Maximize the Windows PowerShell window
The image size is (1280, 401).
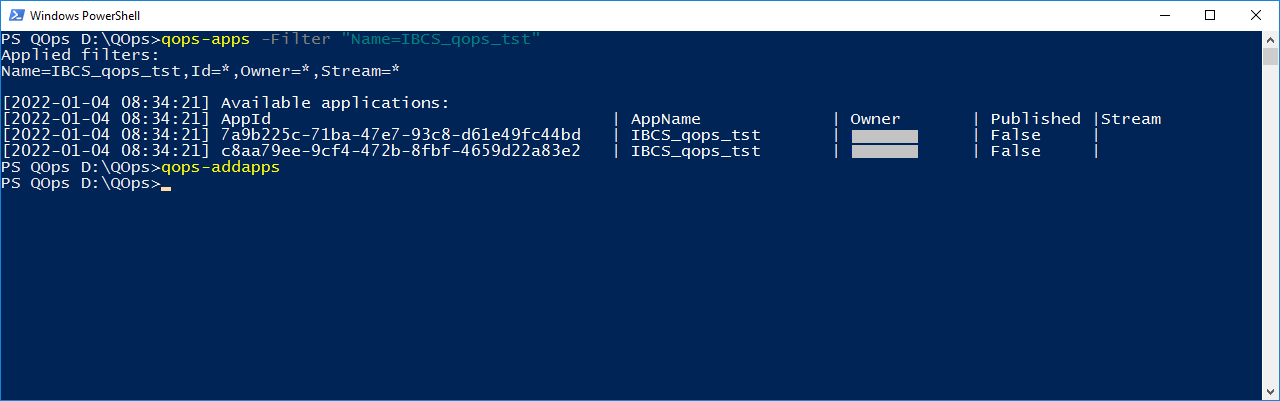coord(1210,16)
